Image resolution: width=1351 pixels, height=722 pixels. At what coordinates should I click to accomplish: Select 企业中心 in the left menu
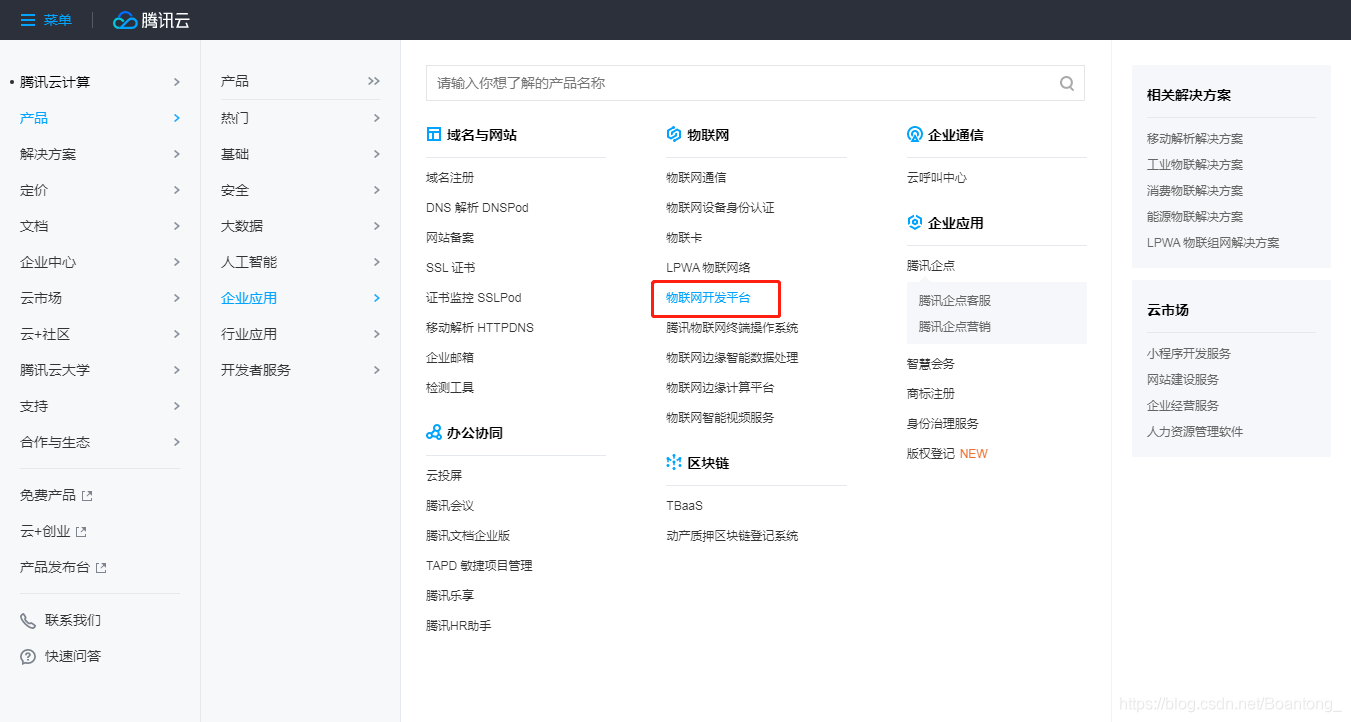point(48,262)
